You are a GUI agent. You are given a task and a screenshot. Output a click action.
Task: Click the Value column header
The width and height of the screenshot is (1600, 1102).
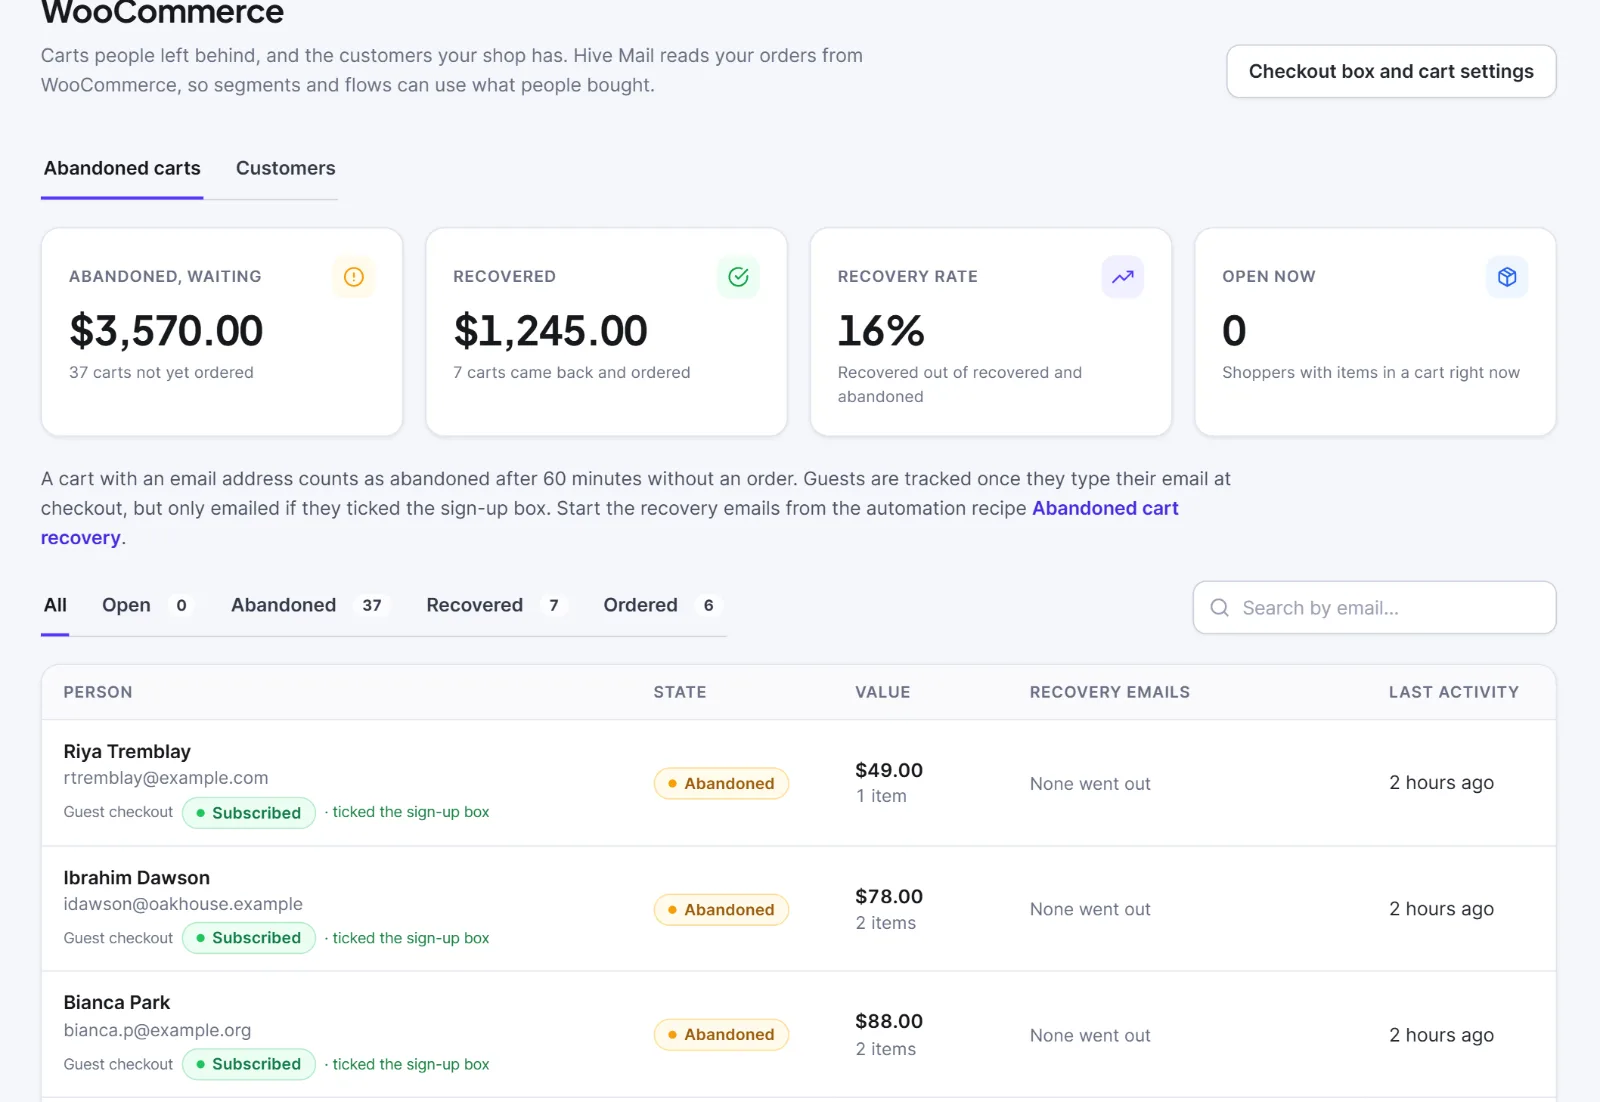click(x=882, y=692)
